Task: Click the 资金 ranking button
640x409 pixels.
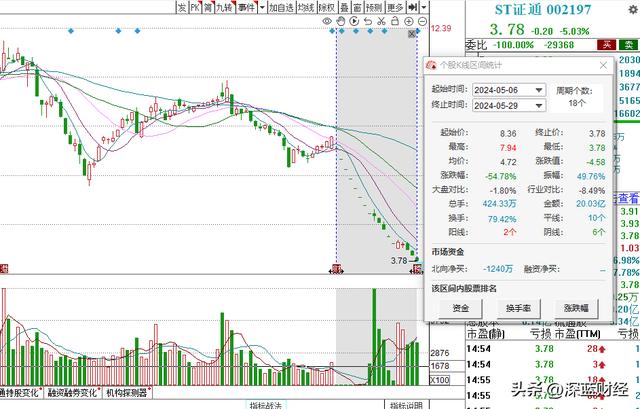Action: (460, 308)
